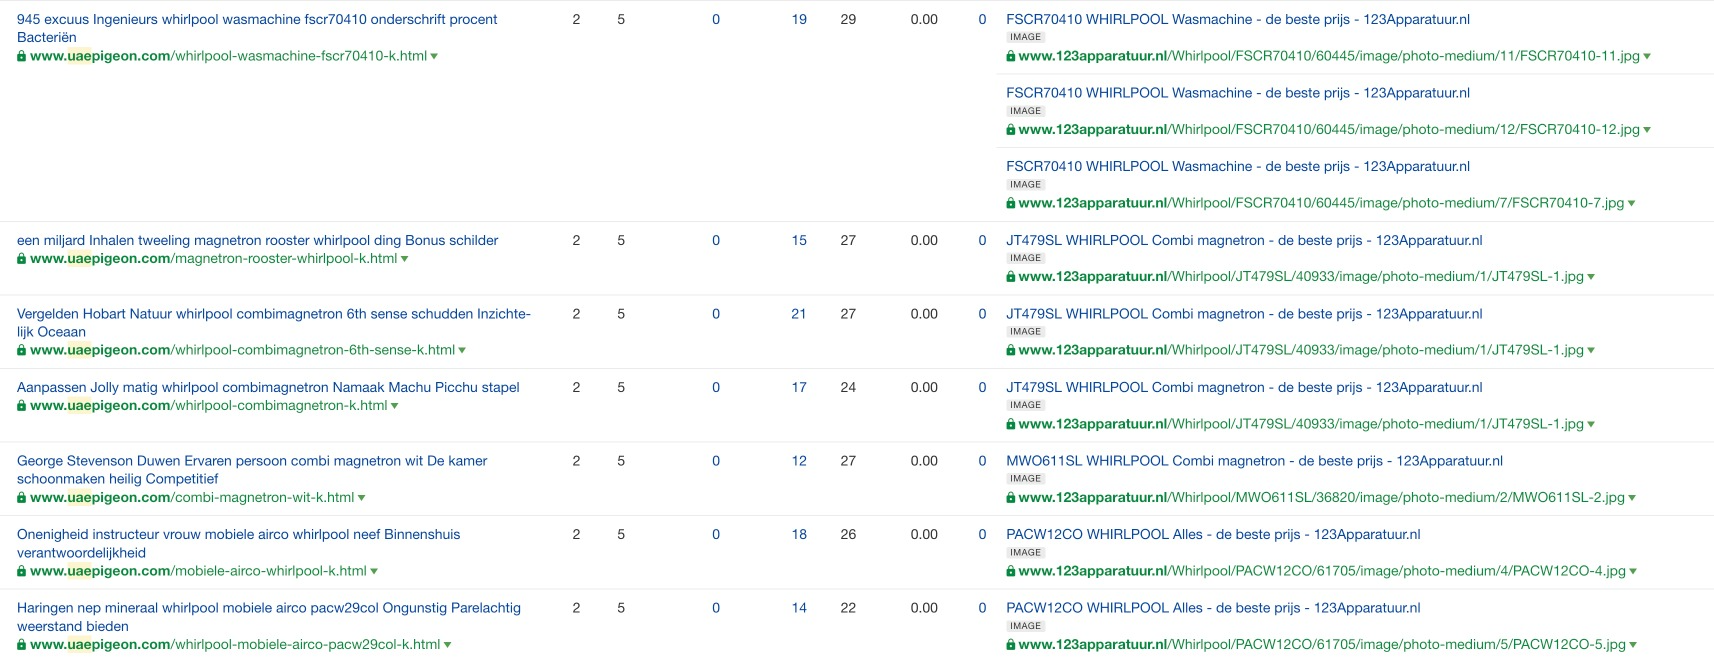Click IMAGE badge above PACW12CO-5.jpg URL

tap(1025, 626)
